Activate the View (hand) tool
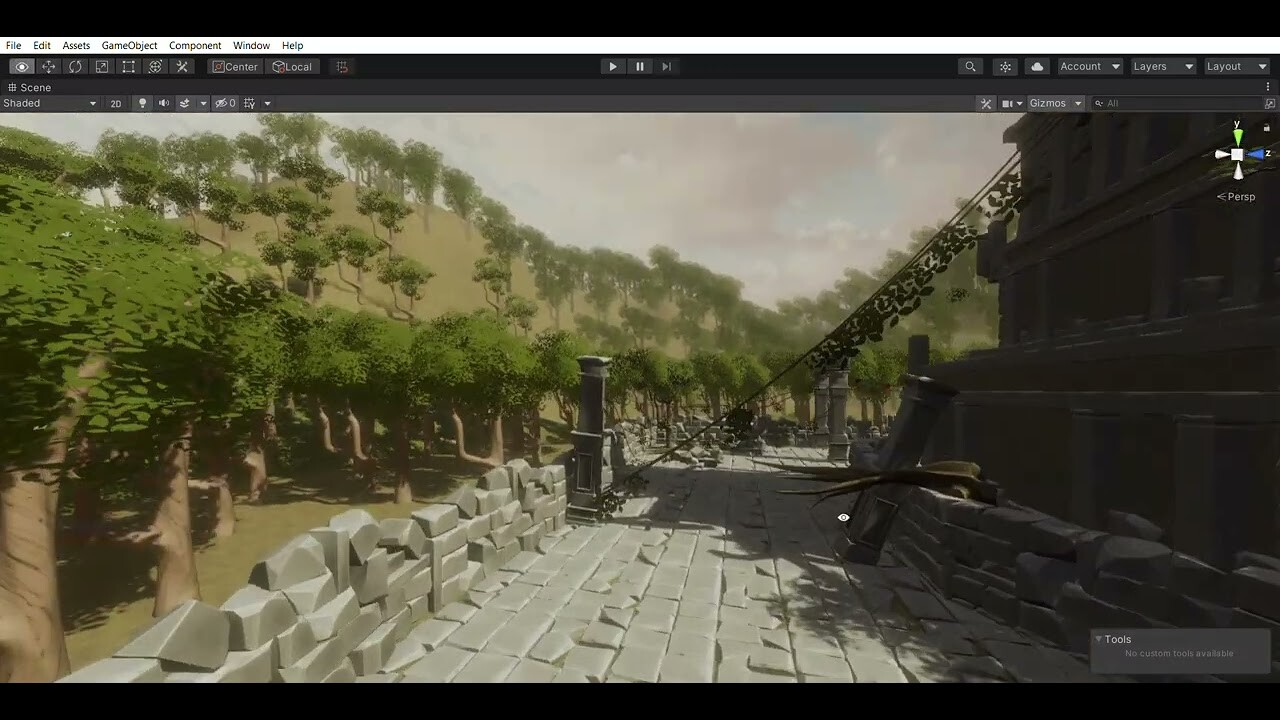 (22, 66)
